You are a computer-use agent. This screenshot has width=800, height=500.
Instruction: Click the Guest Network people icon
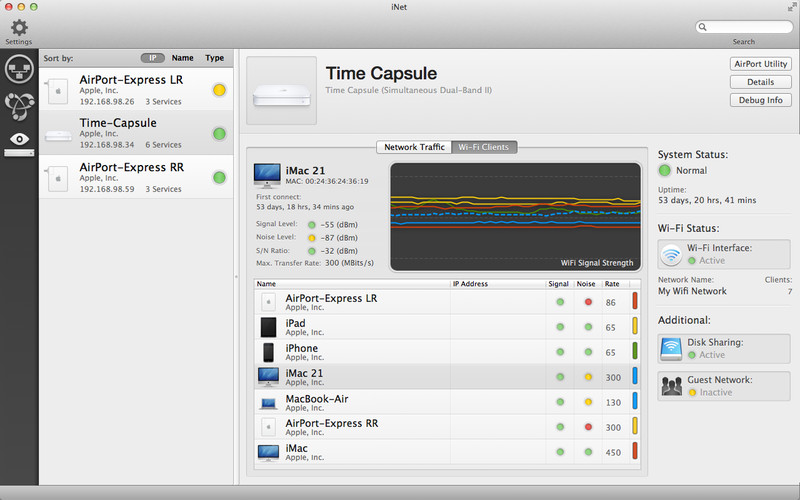(x=671, y=386)
